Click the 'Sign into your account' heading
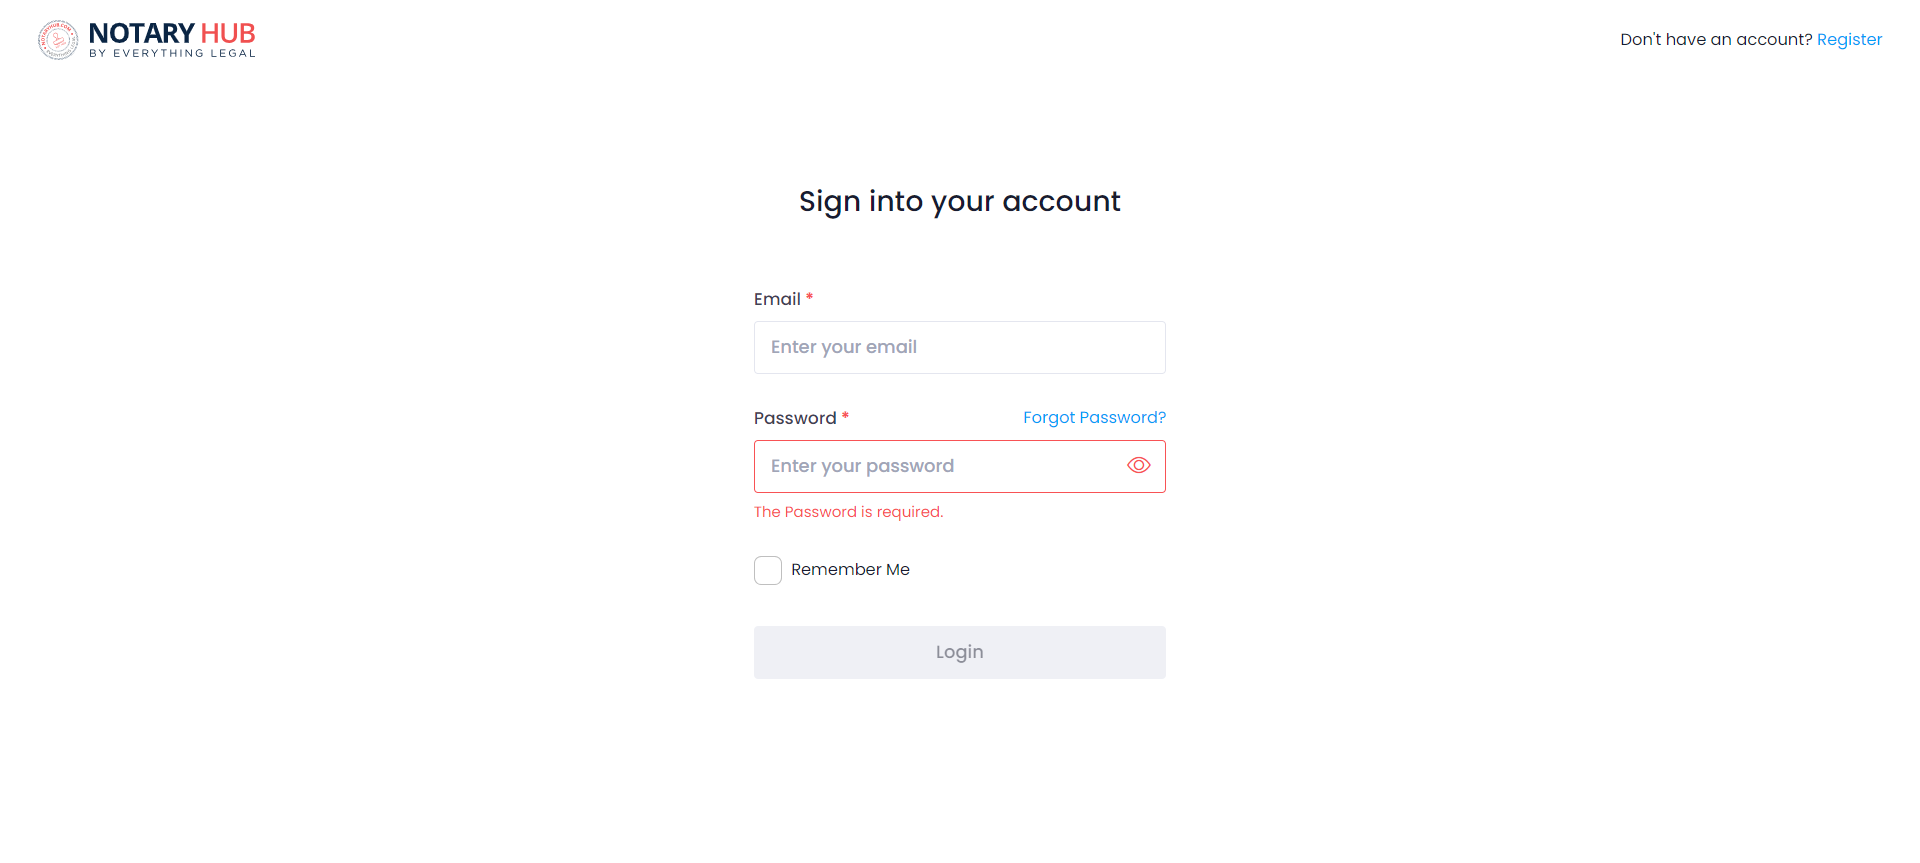 click(x=959, y=202)
